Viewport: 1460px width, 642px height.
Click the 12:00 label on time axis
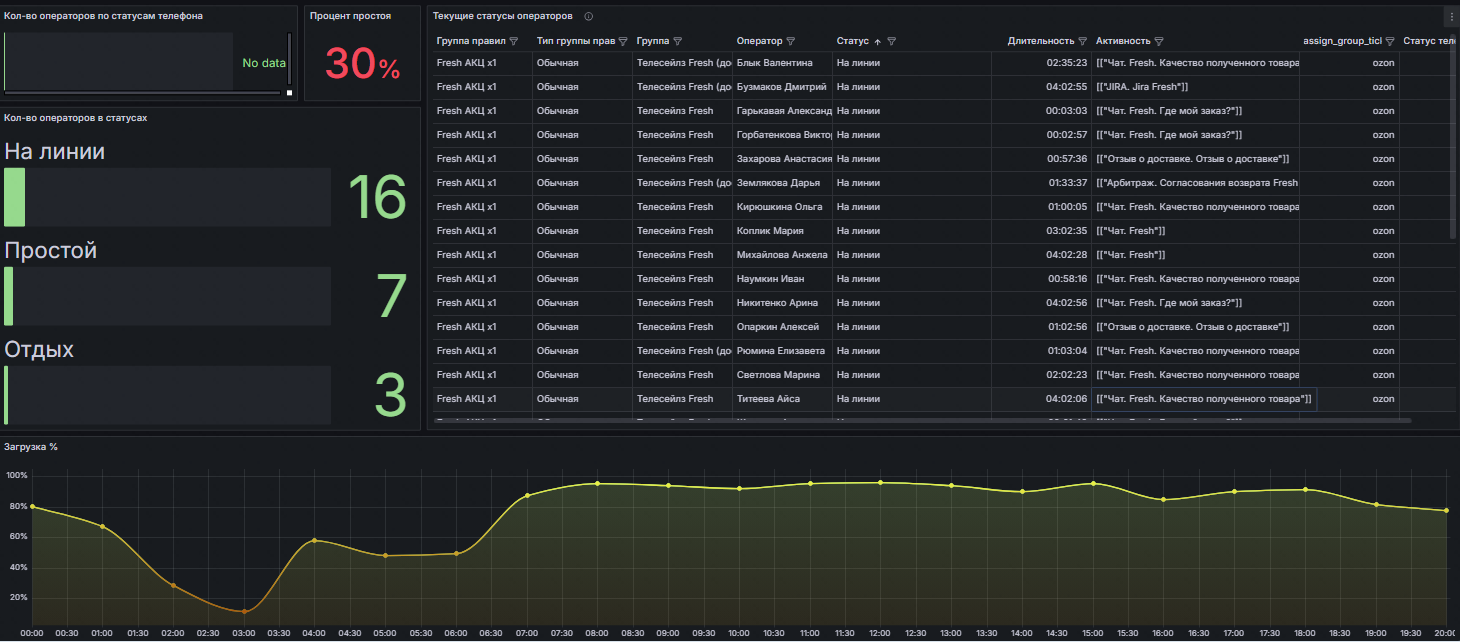coord(880,633)
